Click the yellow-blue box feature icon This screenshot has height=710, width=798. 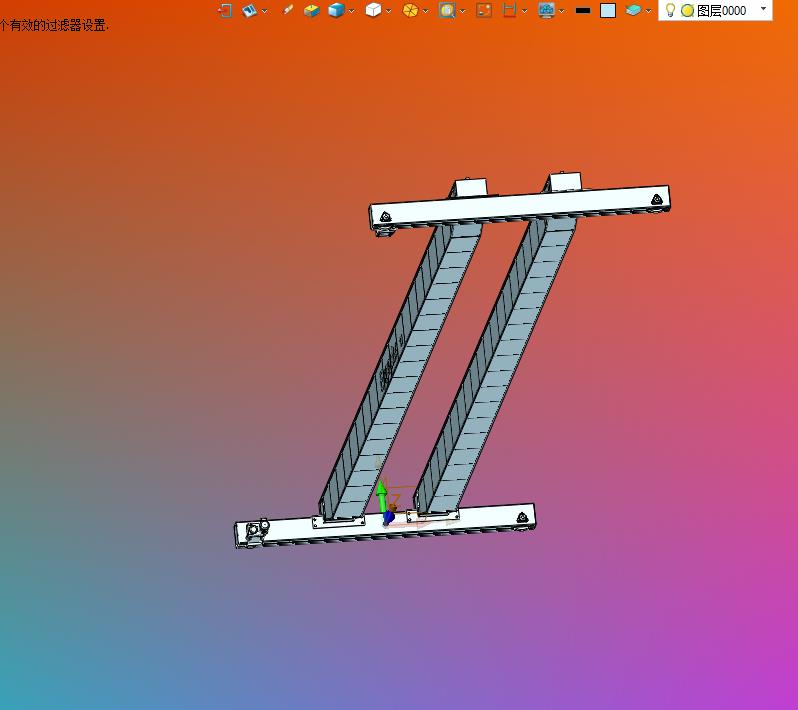click(x=311, y=10)
